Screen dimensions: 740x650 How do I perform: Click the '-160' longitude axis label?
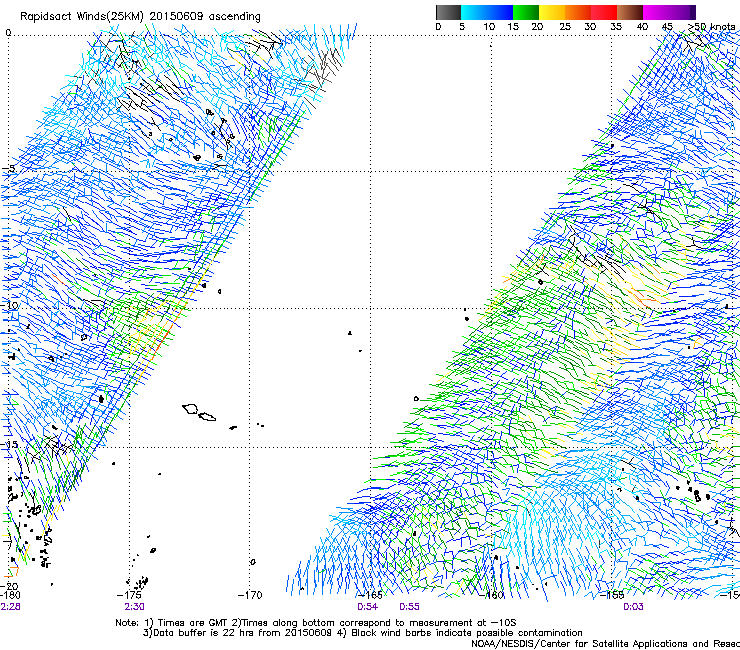(491, 595)
